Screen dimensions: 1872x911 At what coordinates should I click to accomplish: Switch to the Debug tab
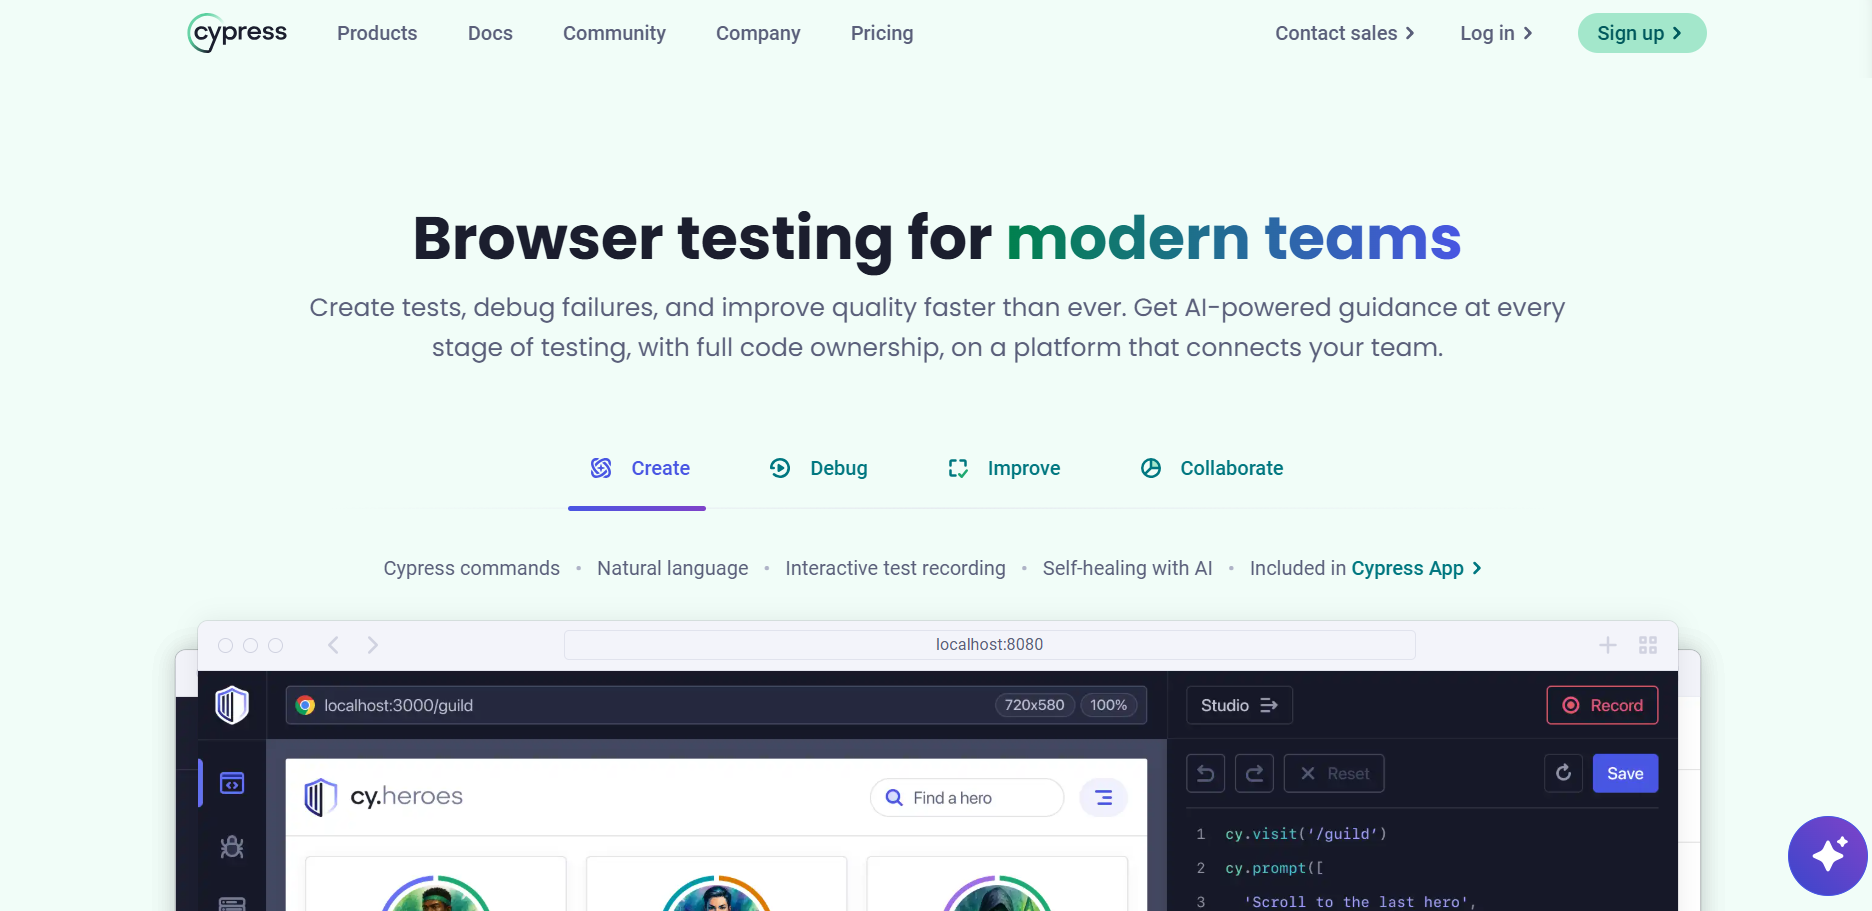tap(818, 468)
